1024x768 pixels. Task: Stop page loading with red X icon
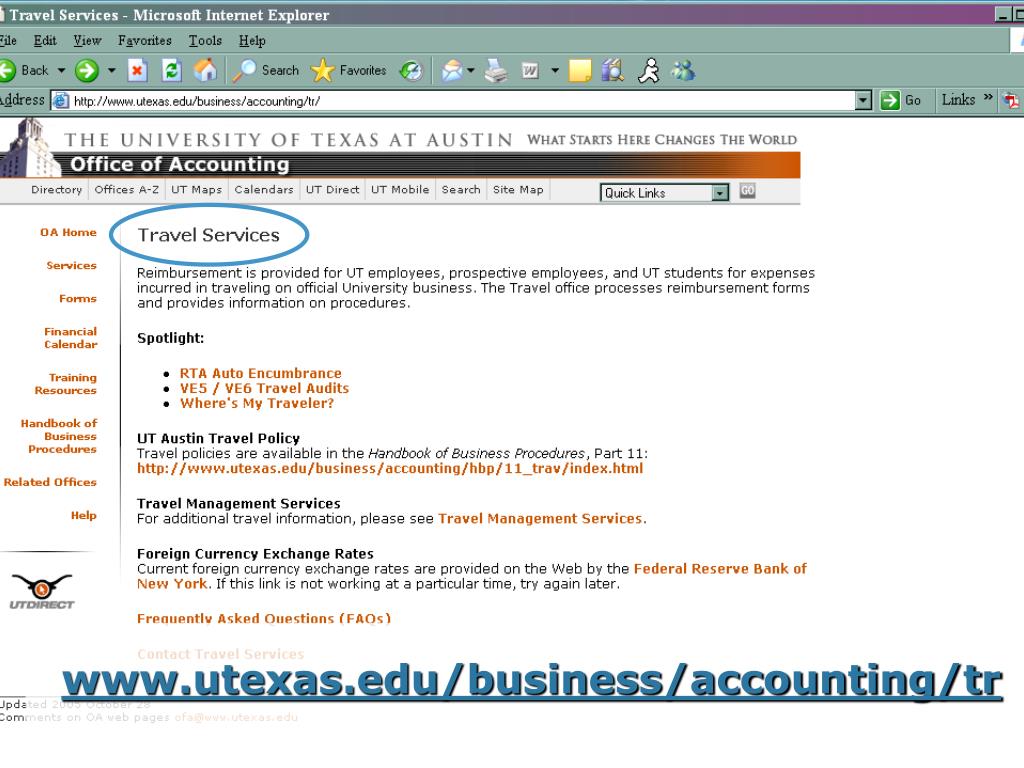[x=137, y=70]
